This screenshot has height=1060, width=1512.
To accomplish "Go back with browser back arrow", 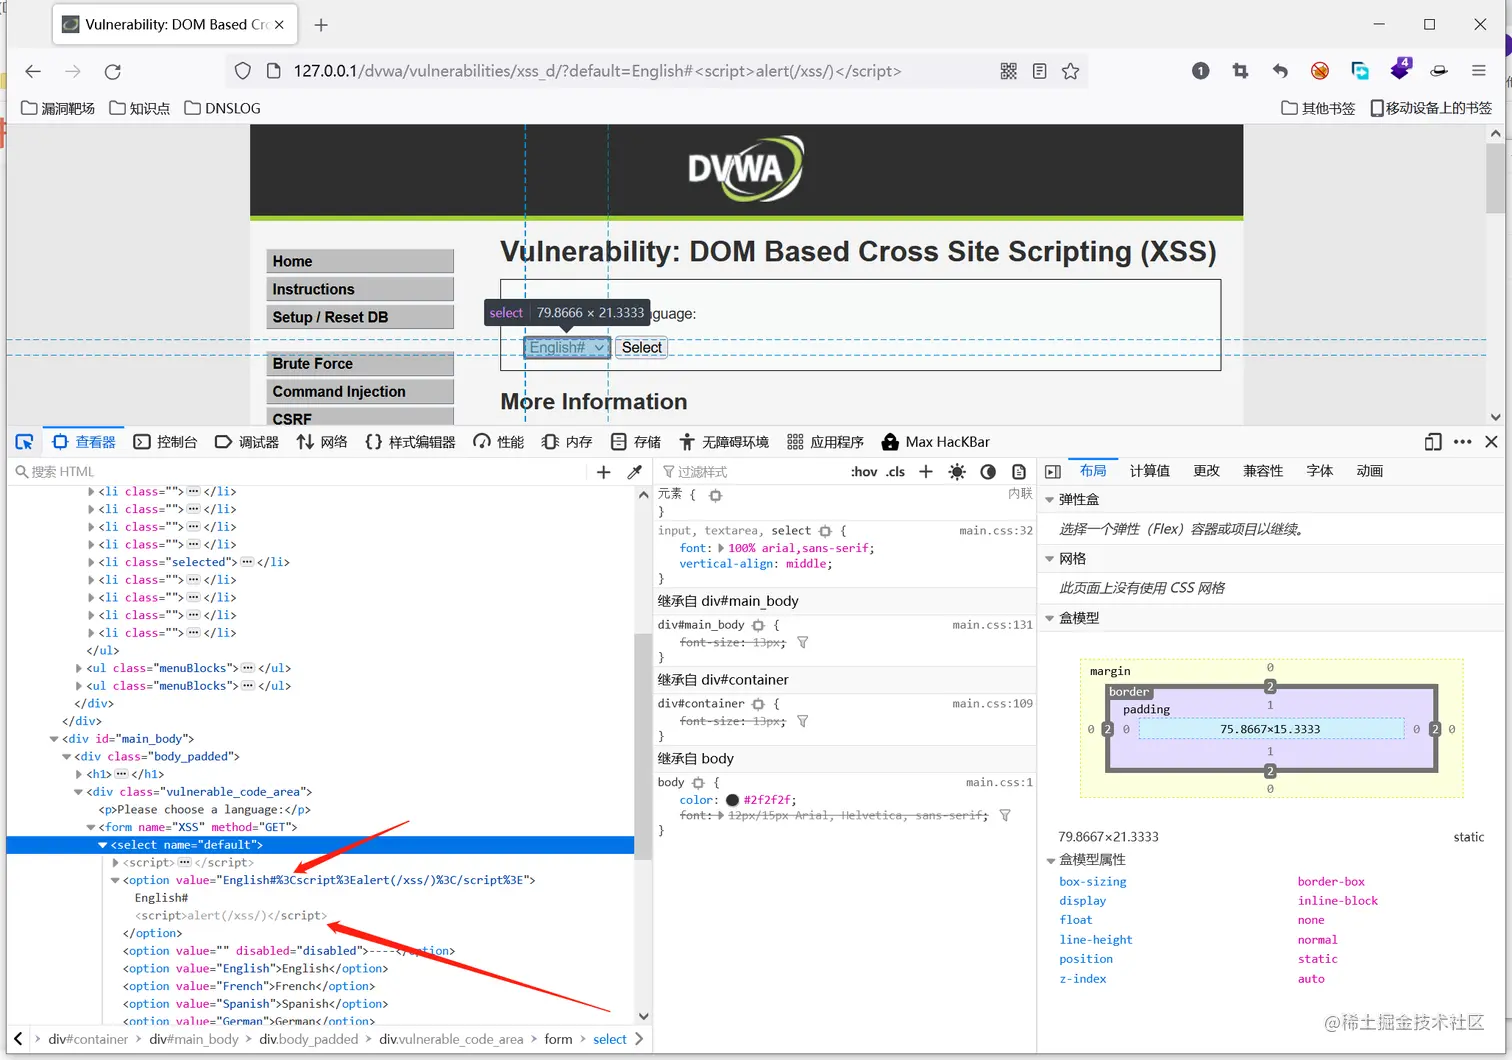I will [33, 71].
